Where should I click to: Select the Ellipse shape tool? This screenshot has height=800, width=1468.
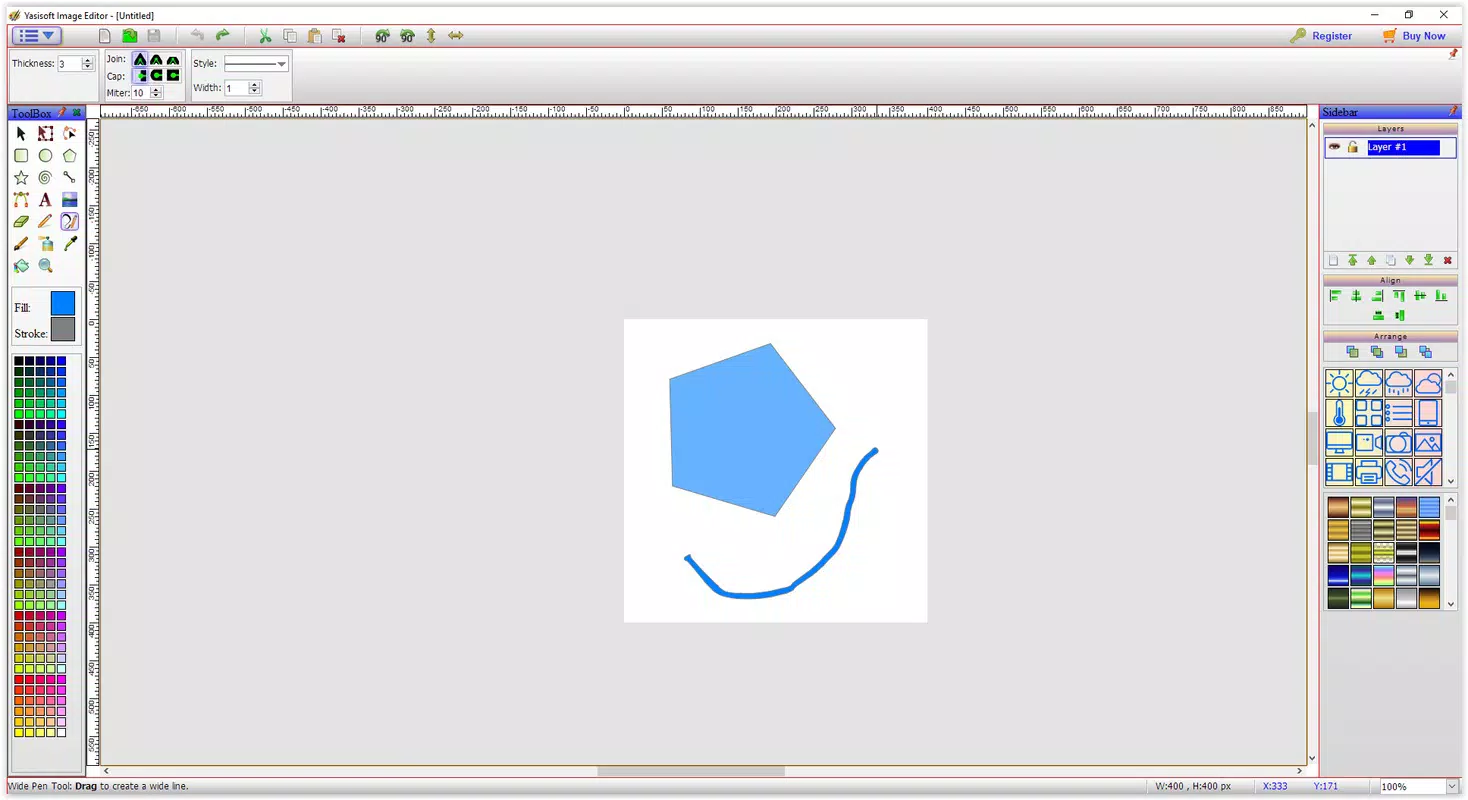pyautogui.click(x=45, y=155)
